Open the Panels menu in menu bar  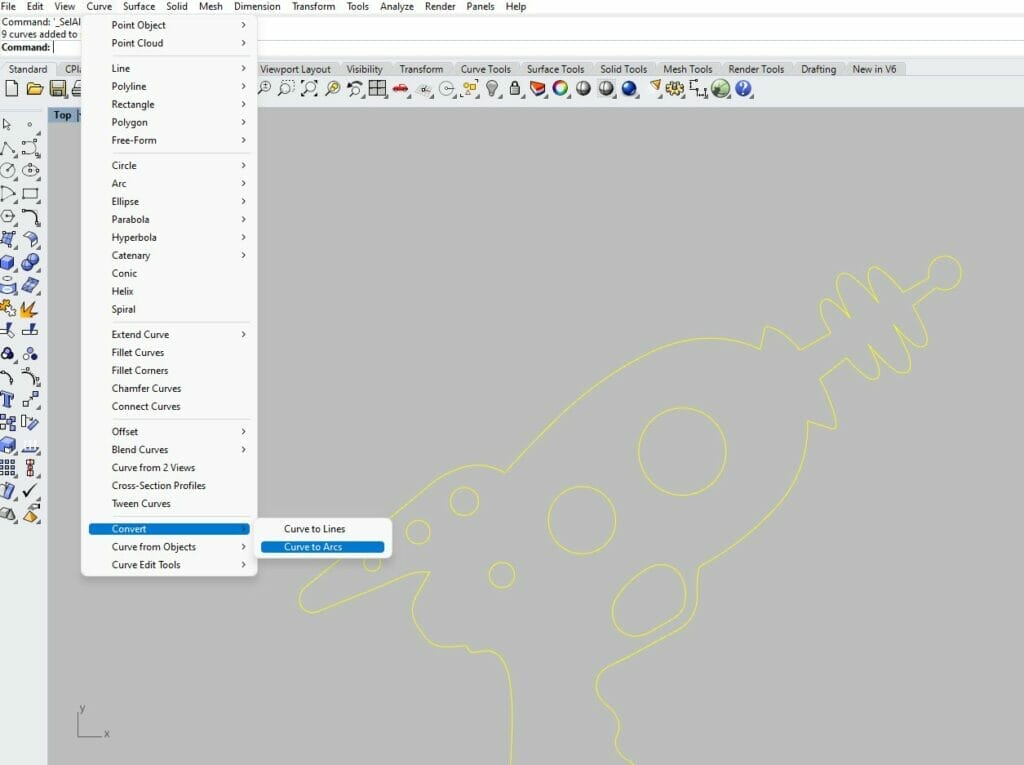tap(480, 7)
